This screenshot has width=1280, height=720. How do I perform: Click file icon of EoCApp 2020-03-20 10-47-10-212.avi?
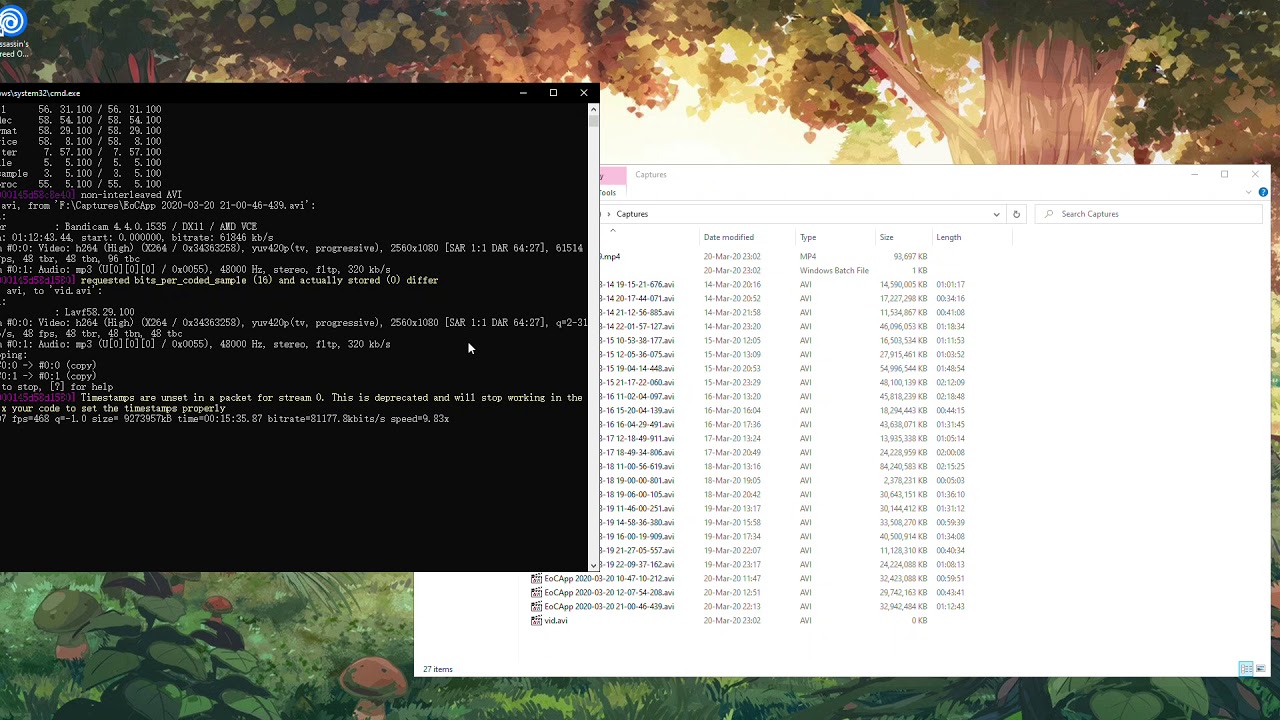point(536,578)
